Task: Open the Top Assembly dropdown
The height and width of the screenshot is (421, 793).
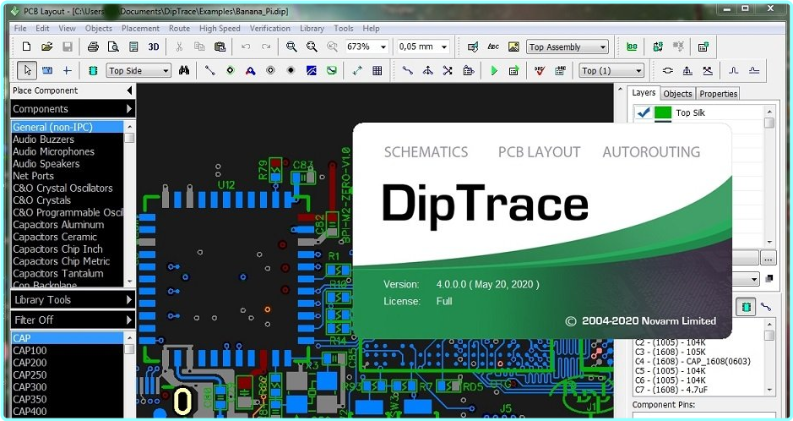Action: (567, 47)
